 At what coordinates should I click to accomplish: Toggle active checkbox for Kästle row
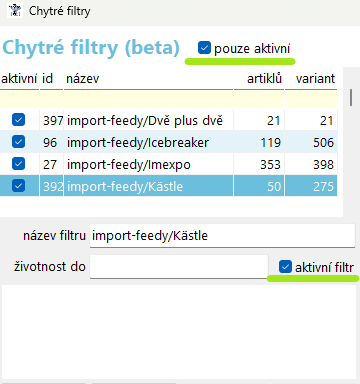18,186
